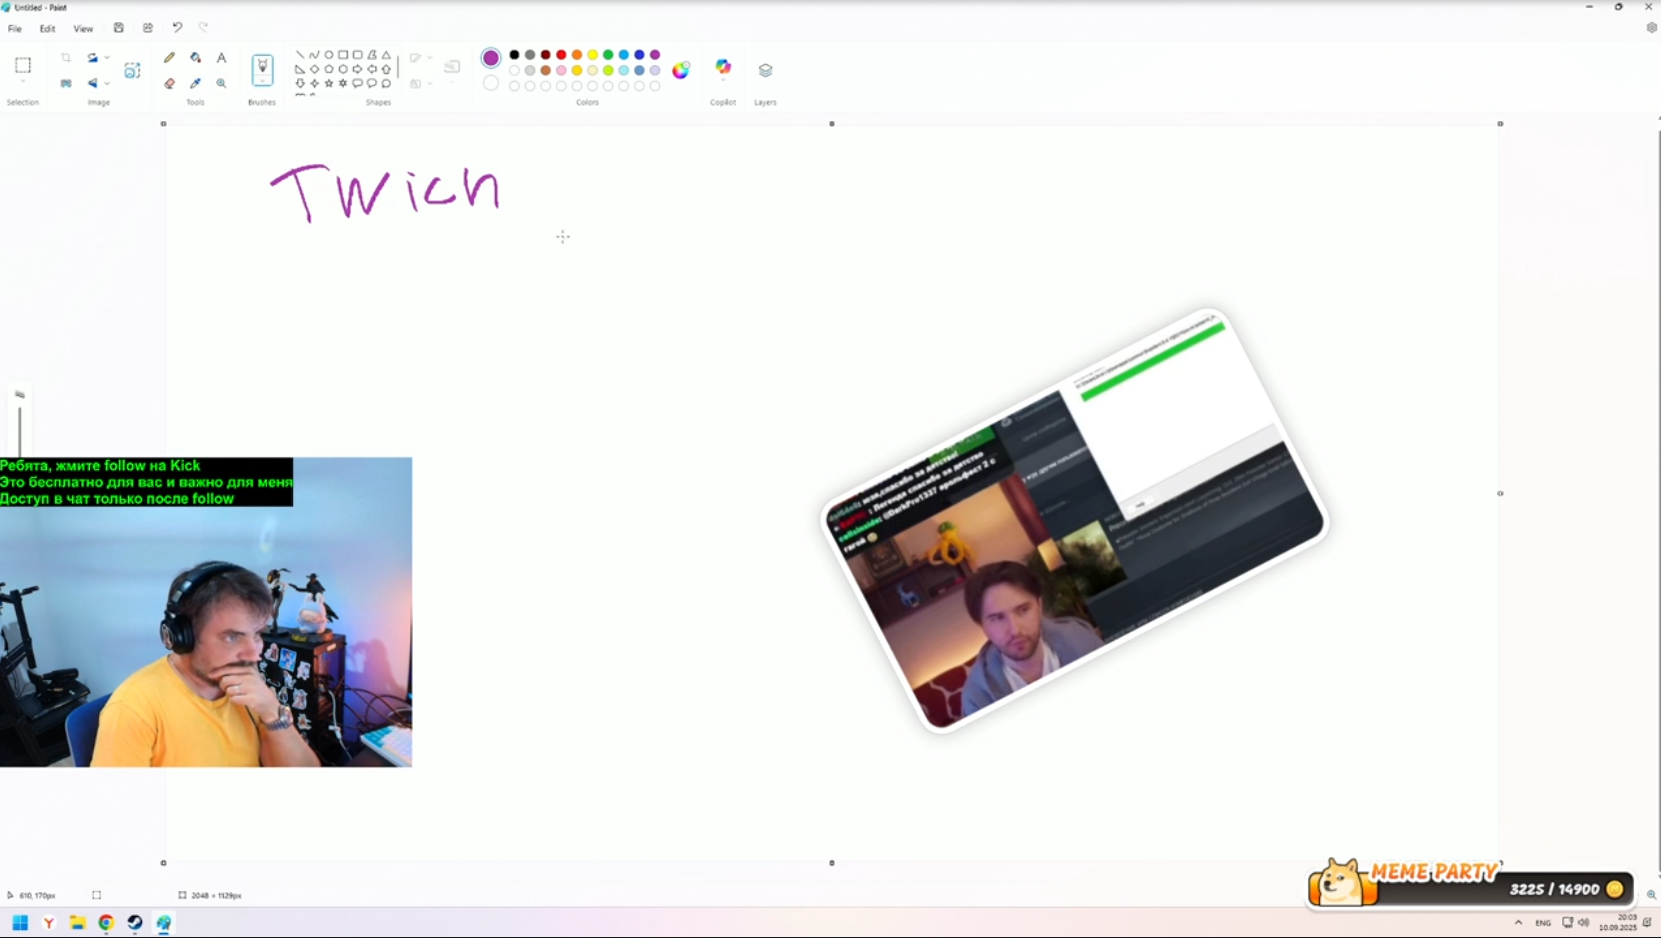Show hidden system tray icons
The height and width of the screenshot is (938, 1661).
click(x=1518, y=923)
